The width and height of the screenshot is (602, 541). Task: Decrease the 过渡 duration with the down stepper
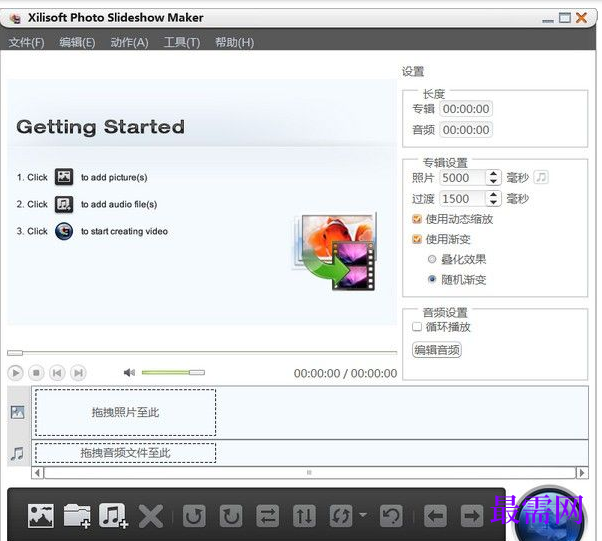494,203
